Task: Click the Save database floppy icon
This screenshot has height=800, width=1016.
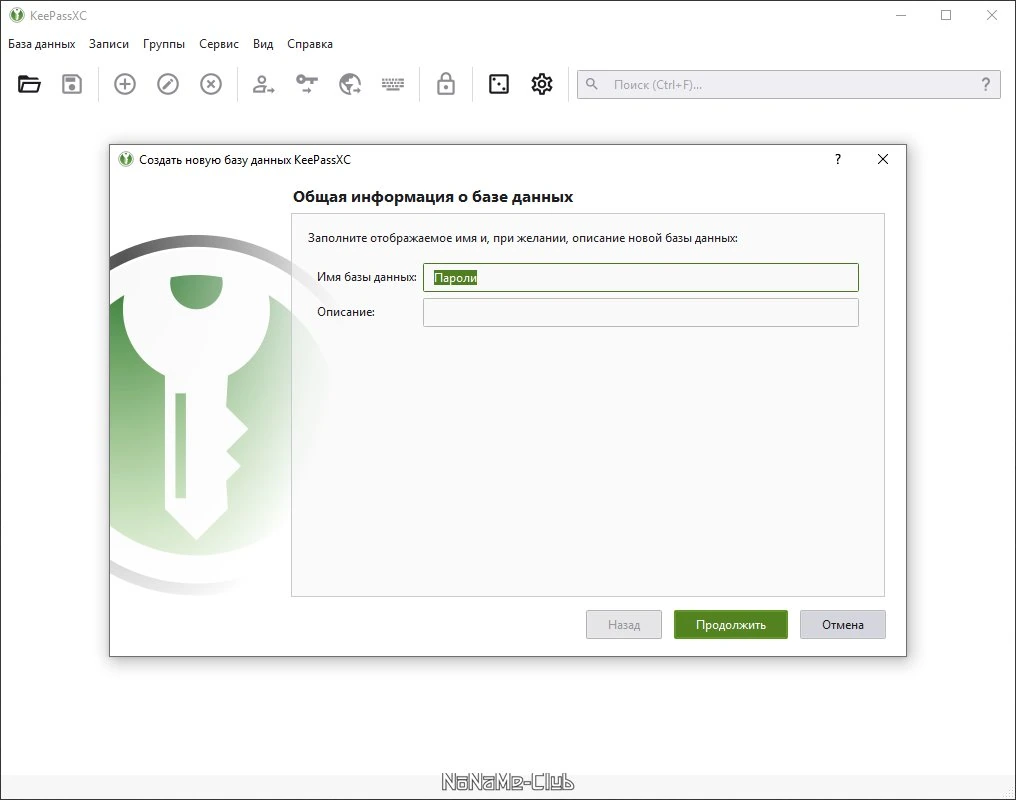Action: coord(72,84)
